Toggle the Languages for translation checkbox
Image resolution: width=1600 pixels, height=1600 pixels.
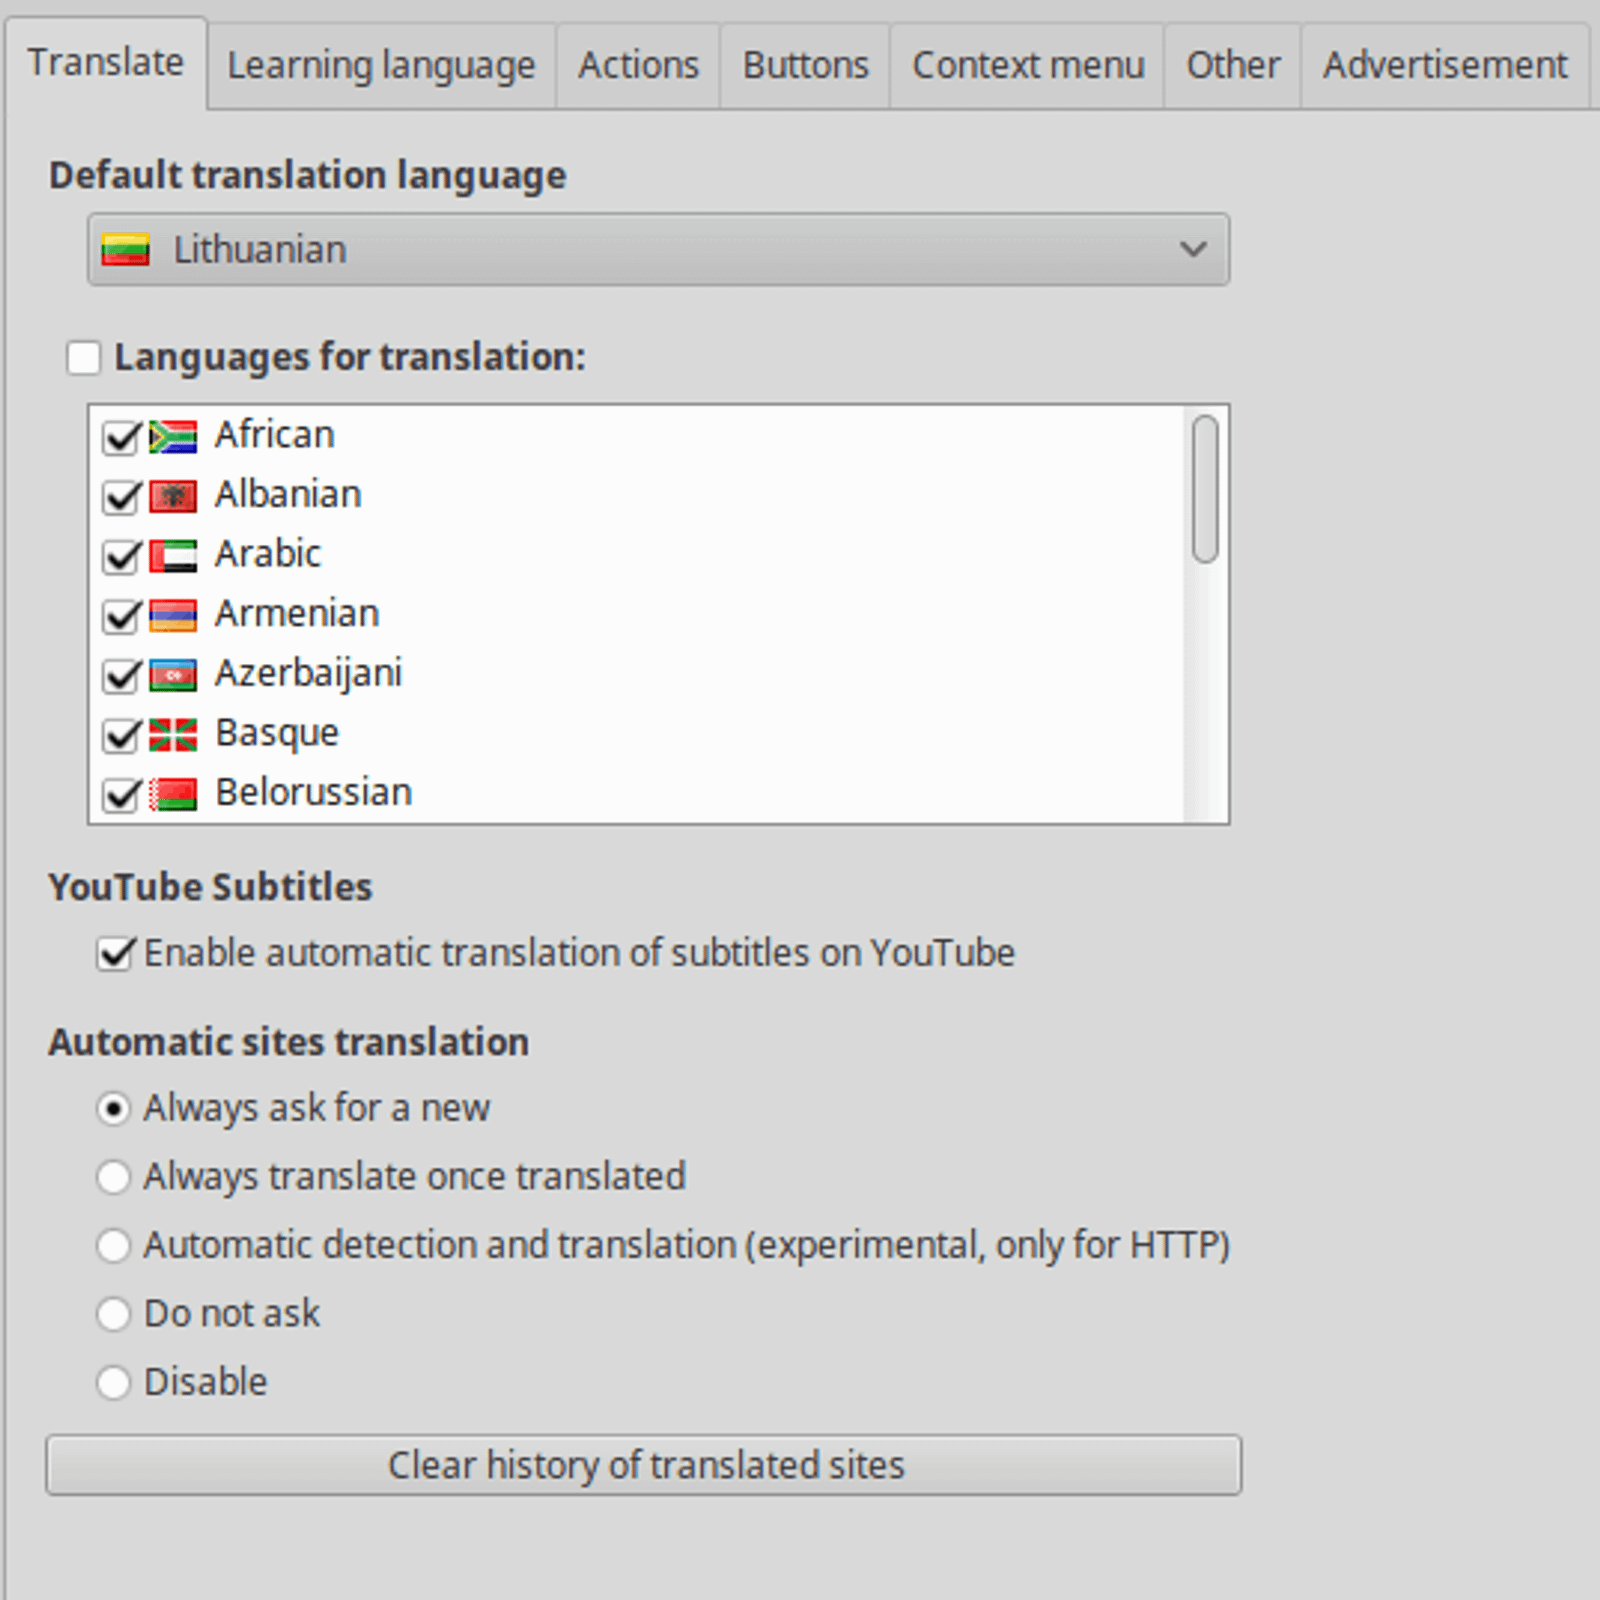pyautogui.click(x=84, y=357)
